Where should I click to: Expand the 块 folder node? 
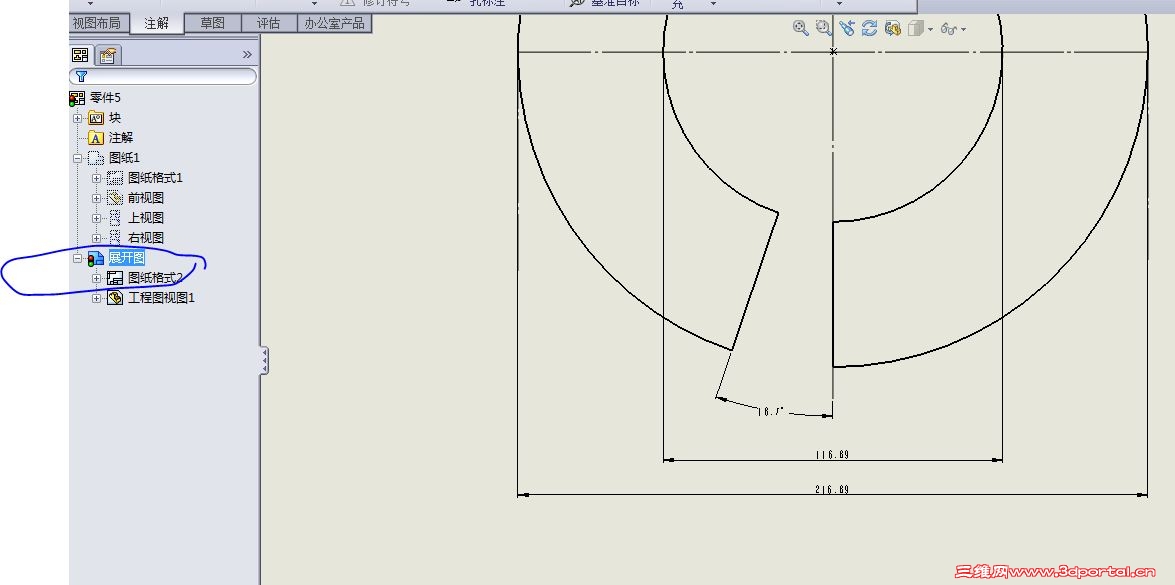(77, 118)
